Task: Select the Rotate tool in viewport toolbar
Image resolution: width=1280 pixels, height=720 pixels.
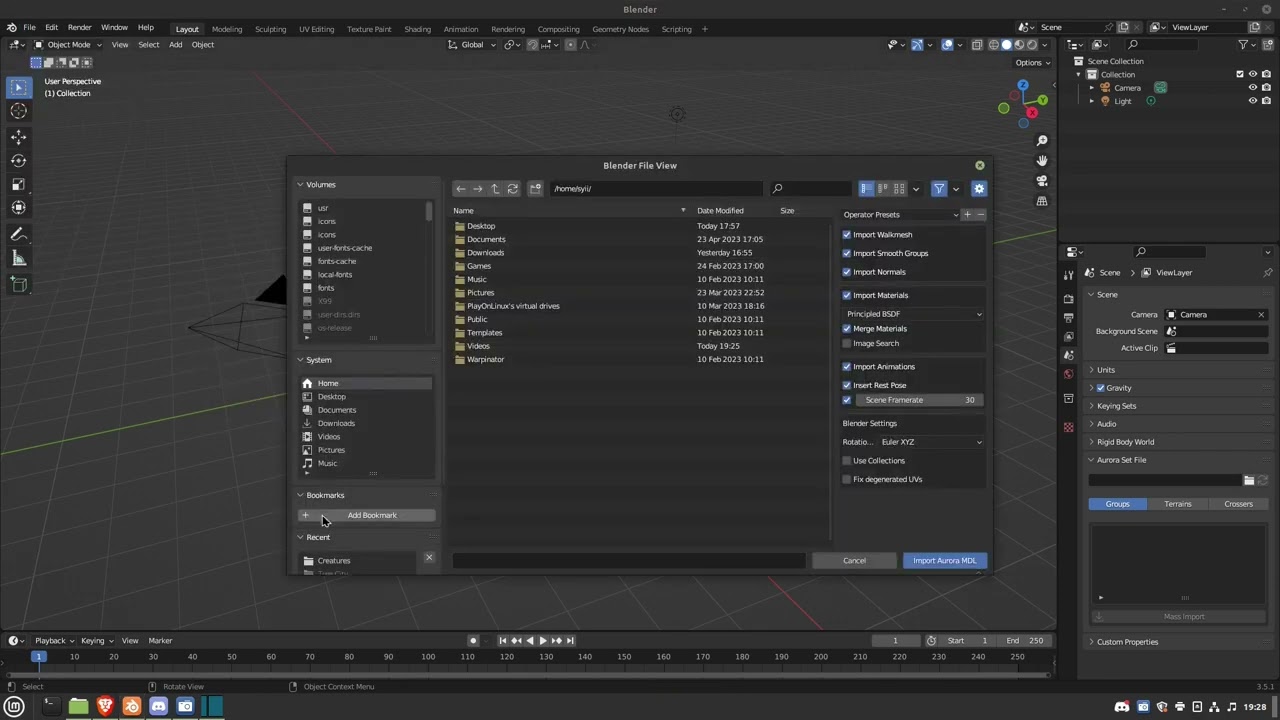Action: (x=19, y=160)
